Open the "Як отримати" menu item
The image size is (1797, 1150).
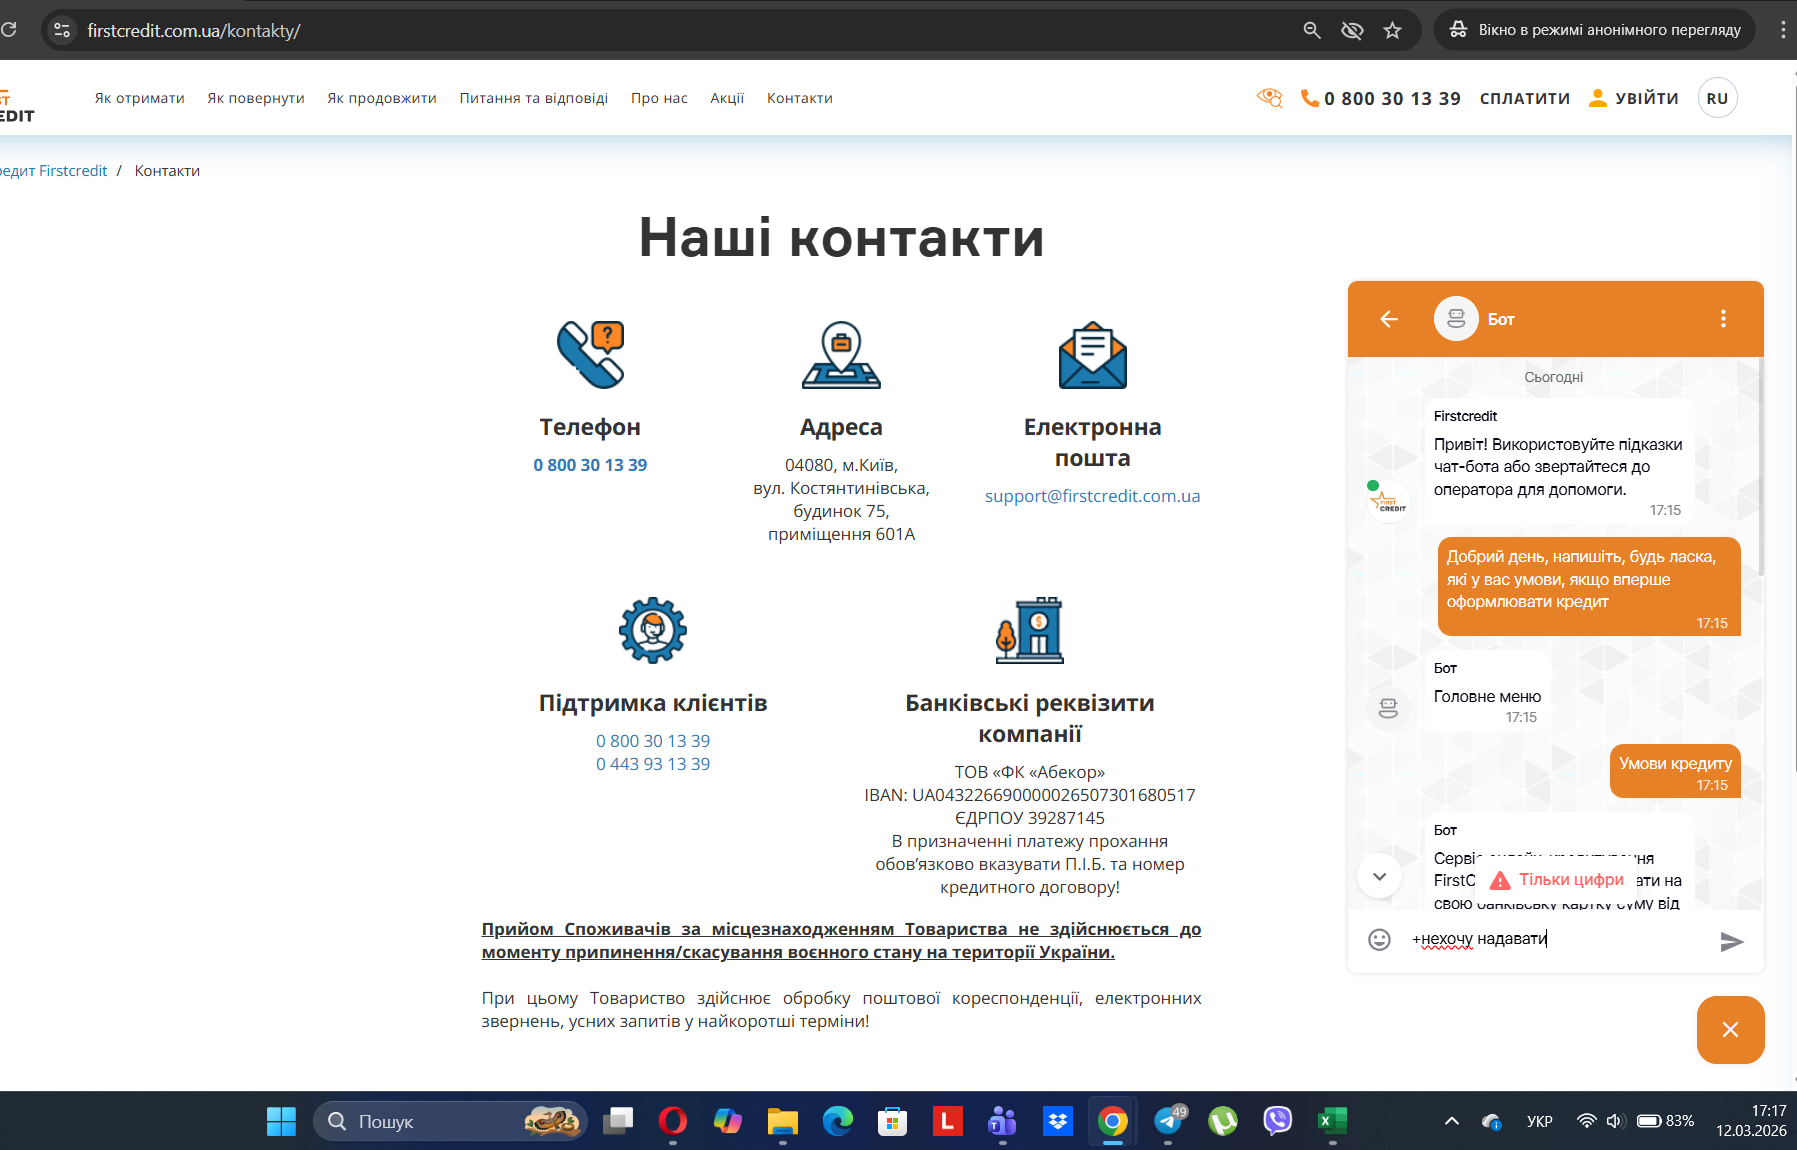[140, 98]
